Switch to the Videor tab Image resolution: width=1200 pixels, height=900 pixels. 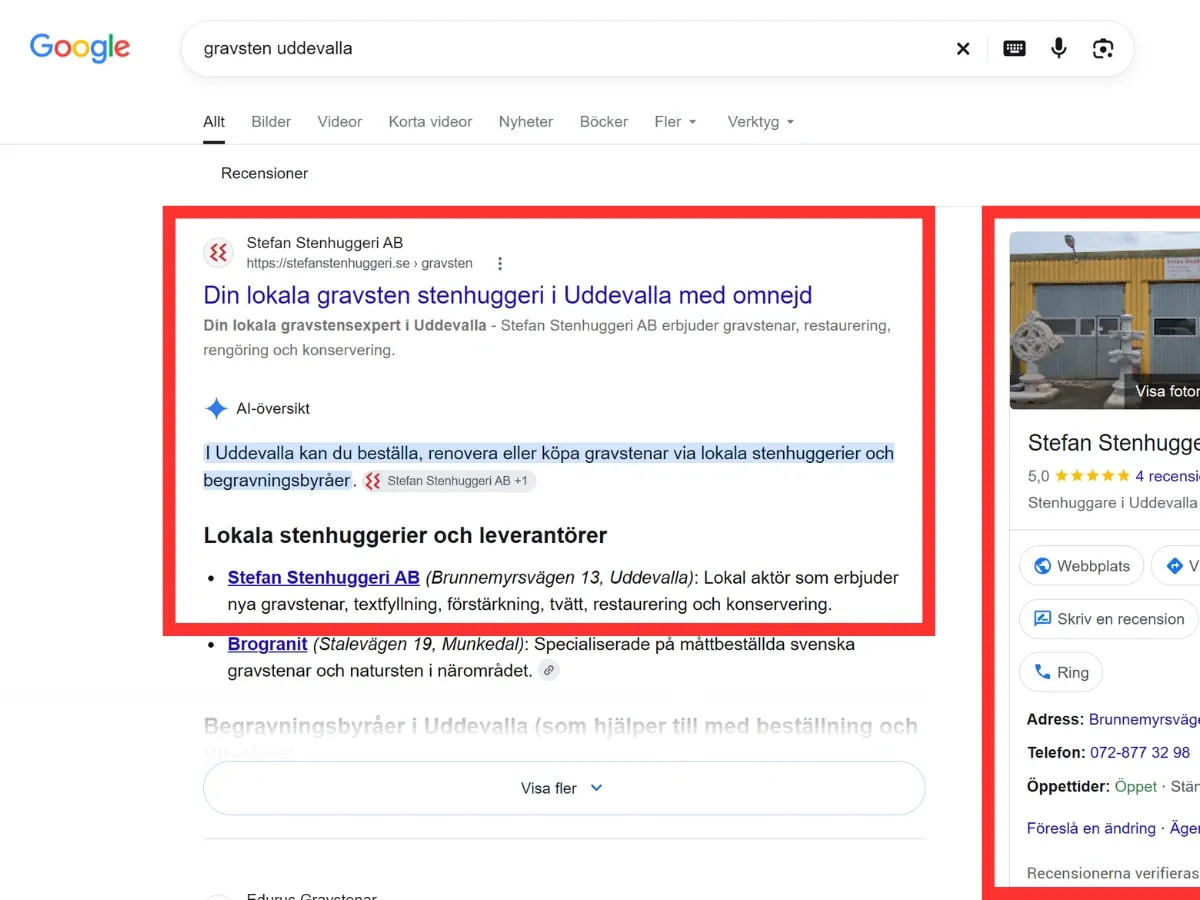(x=340, y=122)
